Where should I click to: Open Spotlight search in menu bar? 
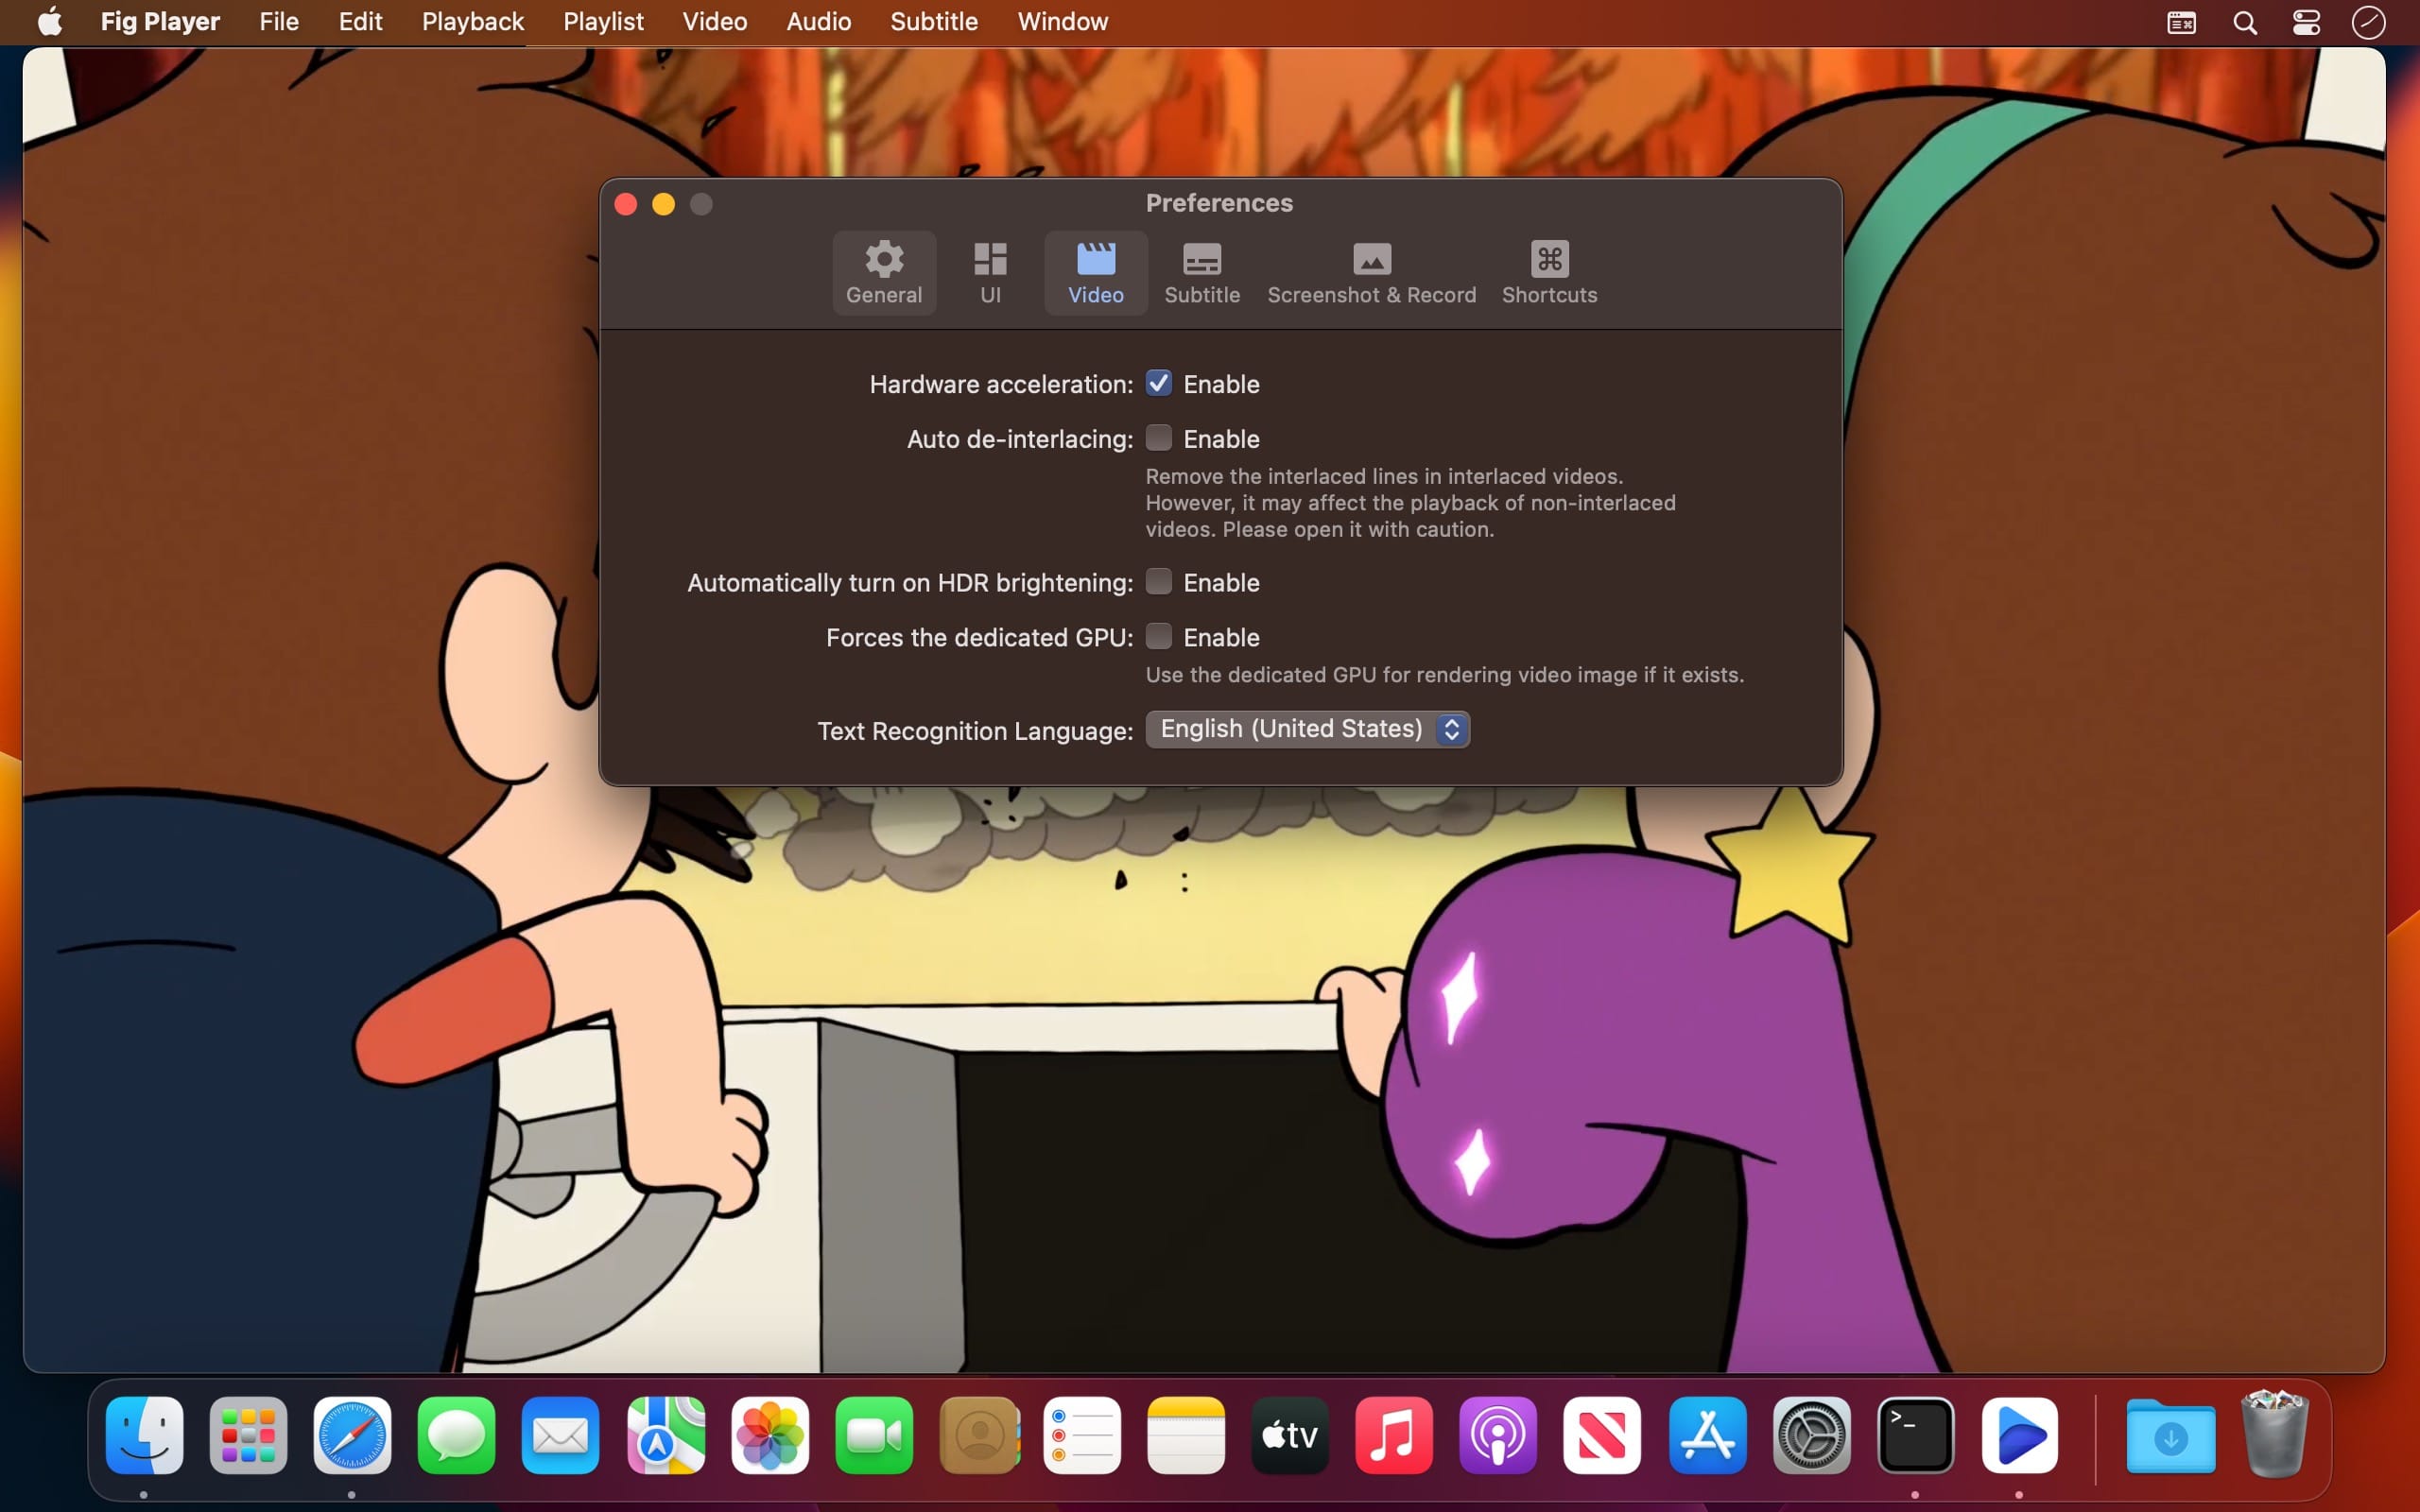2244,22
